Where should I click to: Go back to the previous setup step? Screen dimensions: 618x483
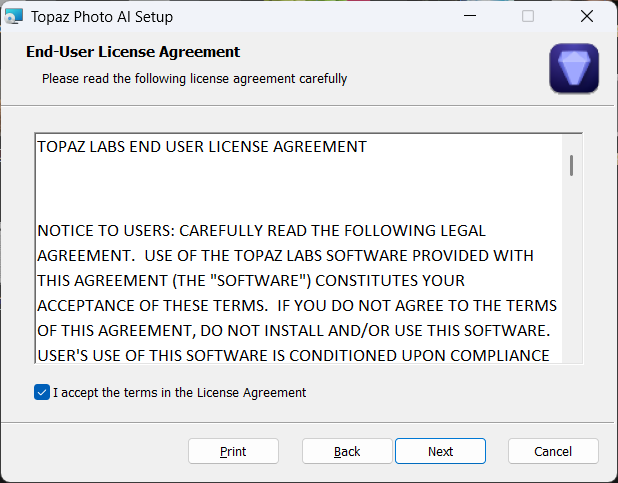[347, 451]
